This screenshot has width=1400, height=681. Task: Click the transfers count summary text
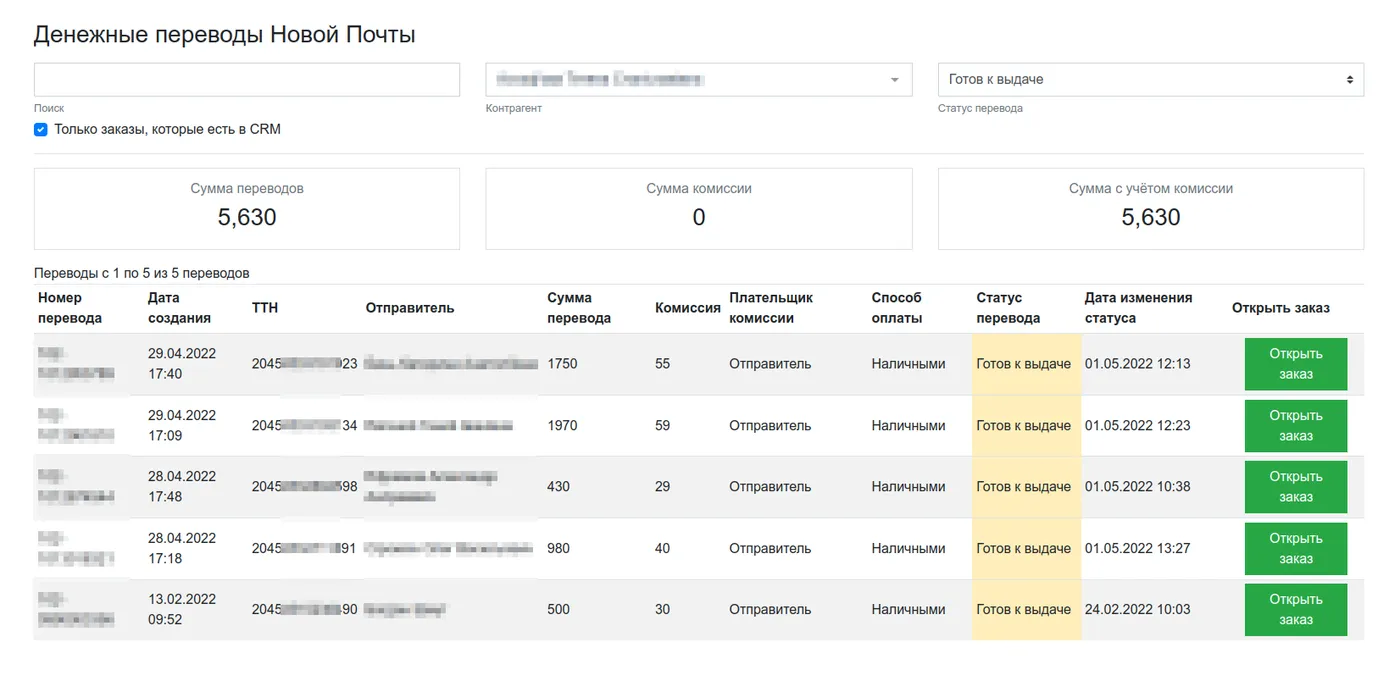pos(142,273)
